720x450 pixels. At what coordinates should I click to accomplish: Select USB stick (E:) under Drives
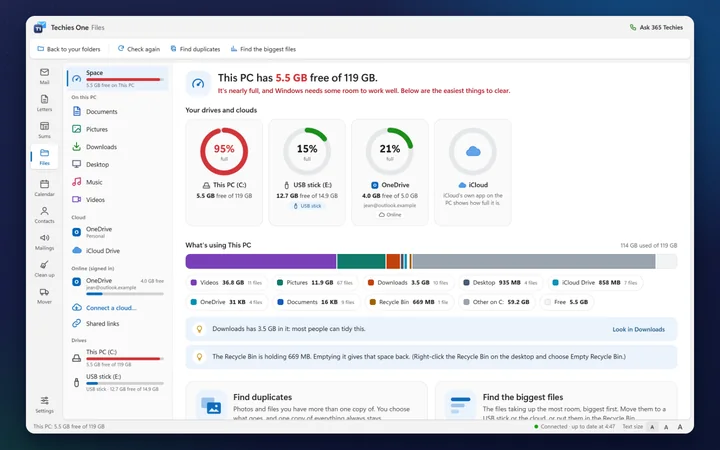pyautogui.click(x=118, y=382)
